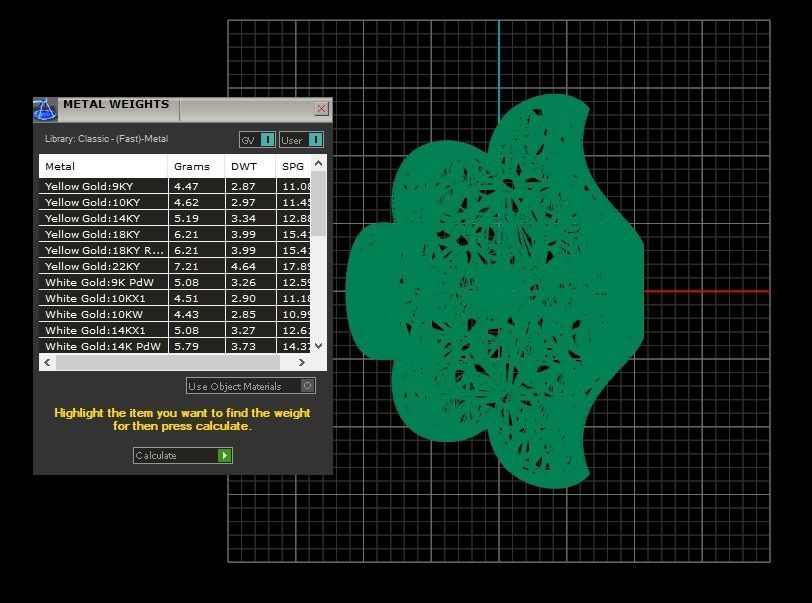
Task: Click the 3.73 DWT value
Action: tap(243, 346)
